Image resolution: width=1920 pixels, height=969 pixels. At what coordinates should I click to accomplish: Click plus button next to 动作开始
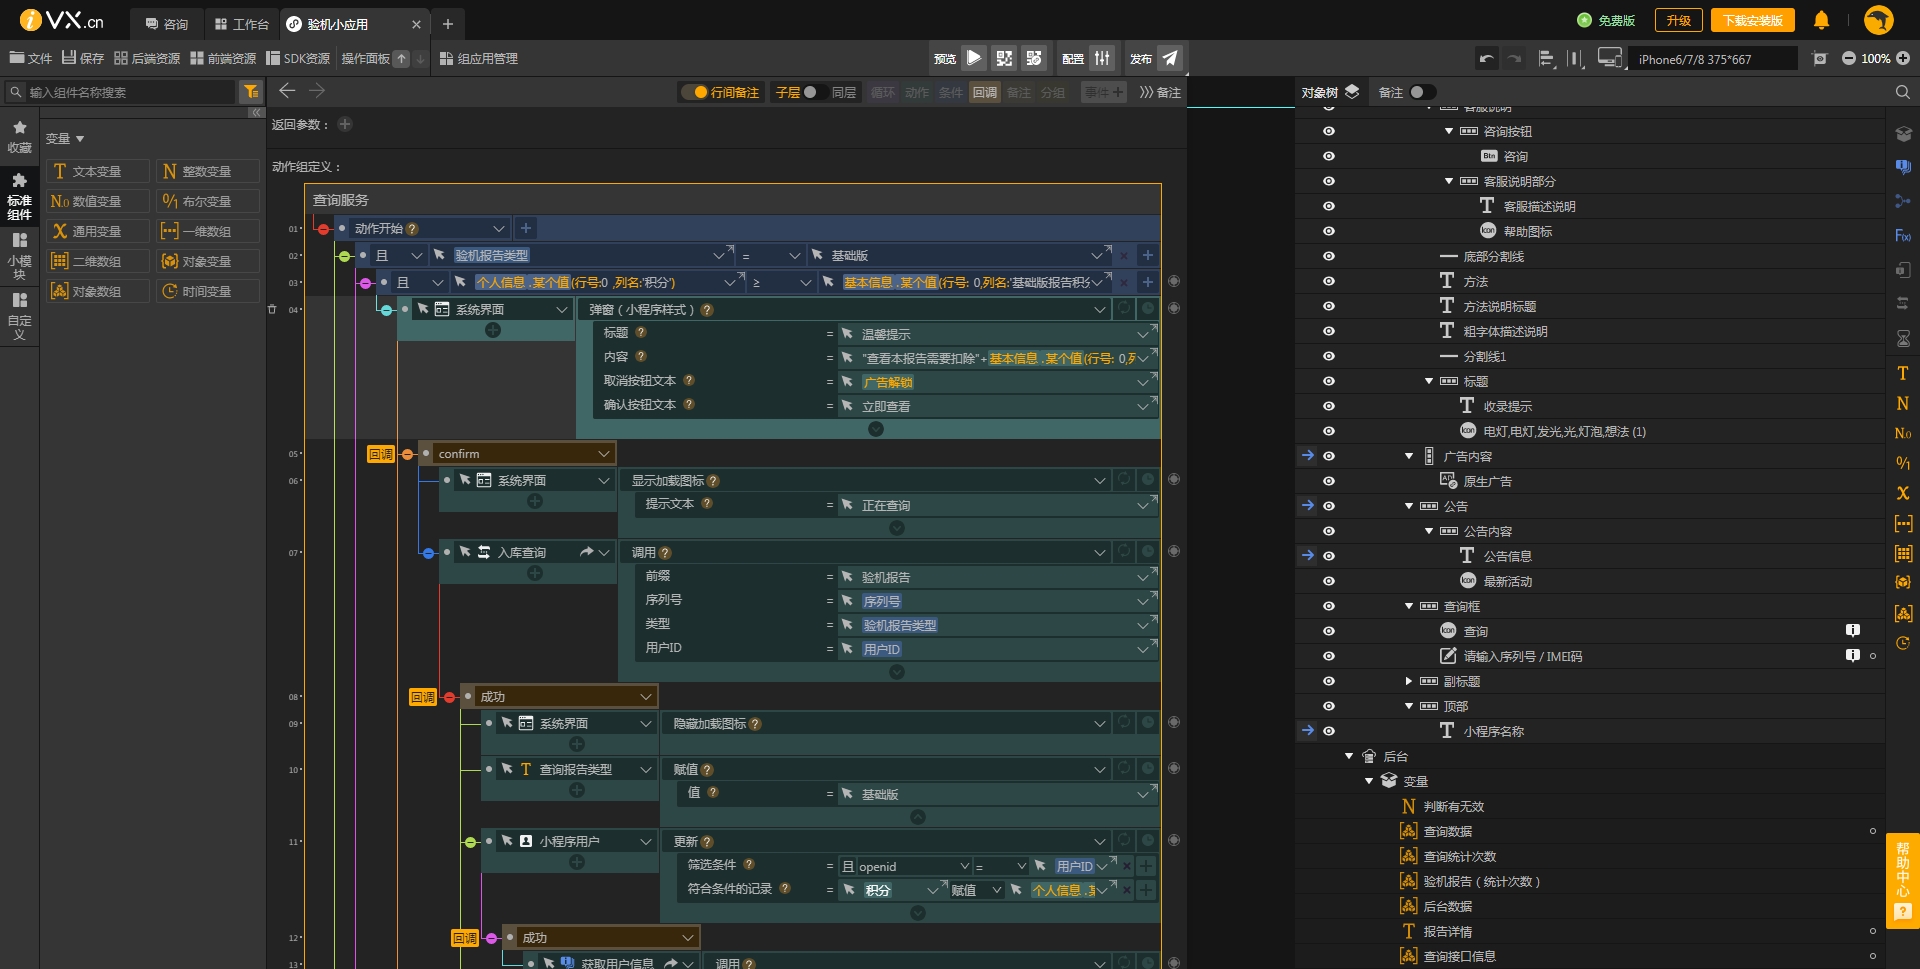click(x=526, y=228)
